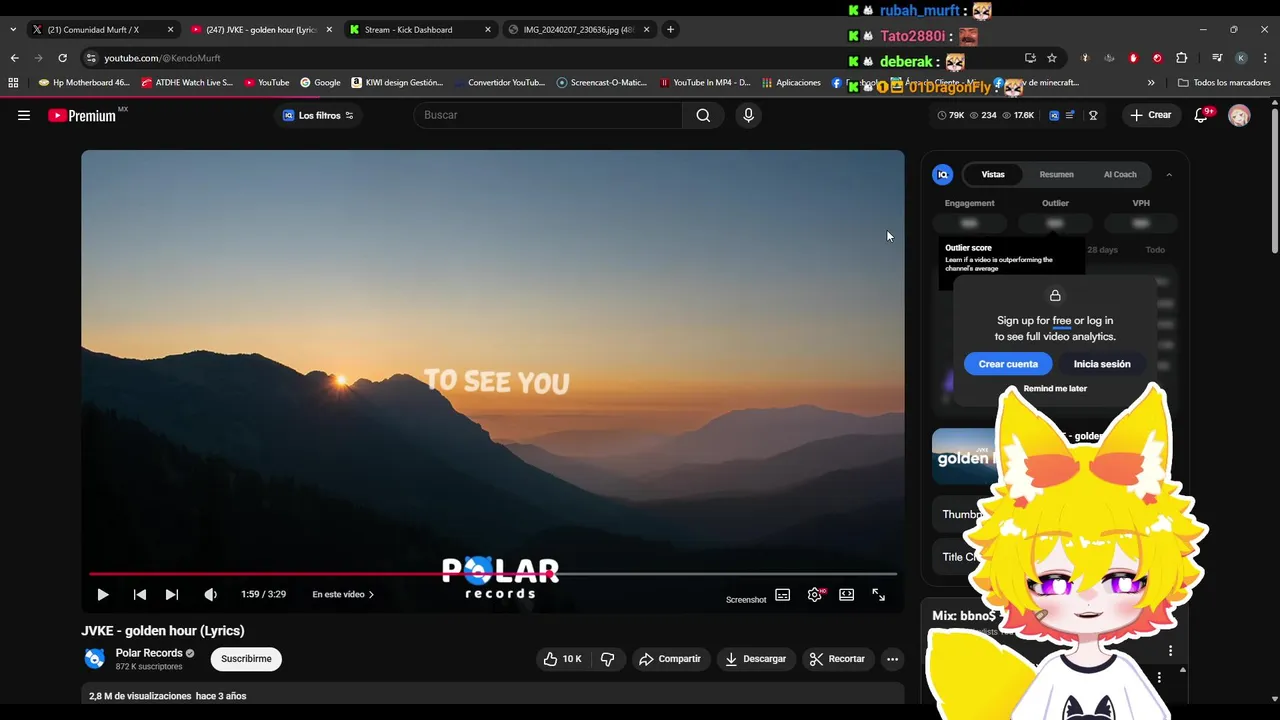This screenshot has height=720, width=1280.
Task: Open Todos los marcadores folder
Action: tap(1225, 83)
